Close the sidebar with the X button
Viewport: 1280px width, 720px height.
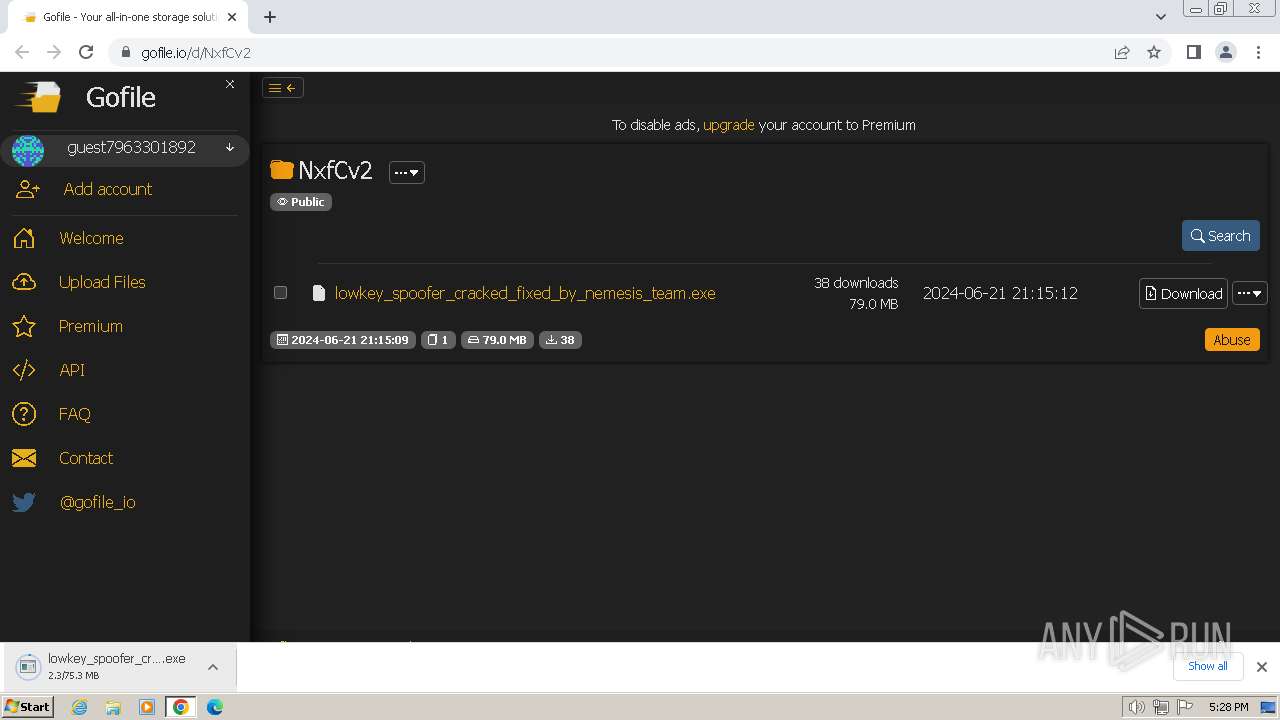[x=230, y=84]
